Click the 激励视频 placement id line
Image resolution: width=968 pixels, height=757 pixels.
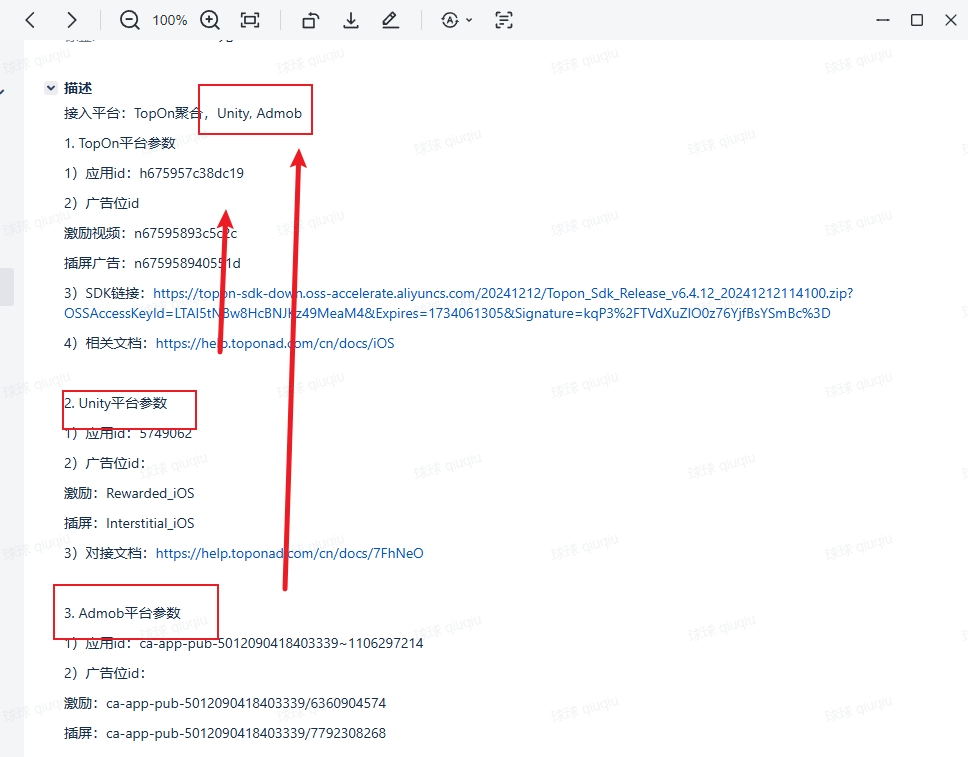pyautogui.click(x=150, y=233)
